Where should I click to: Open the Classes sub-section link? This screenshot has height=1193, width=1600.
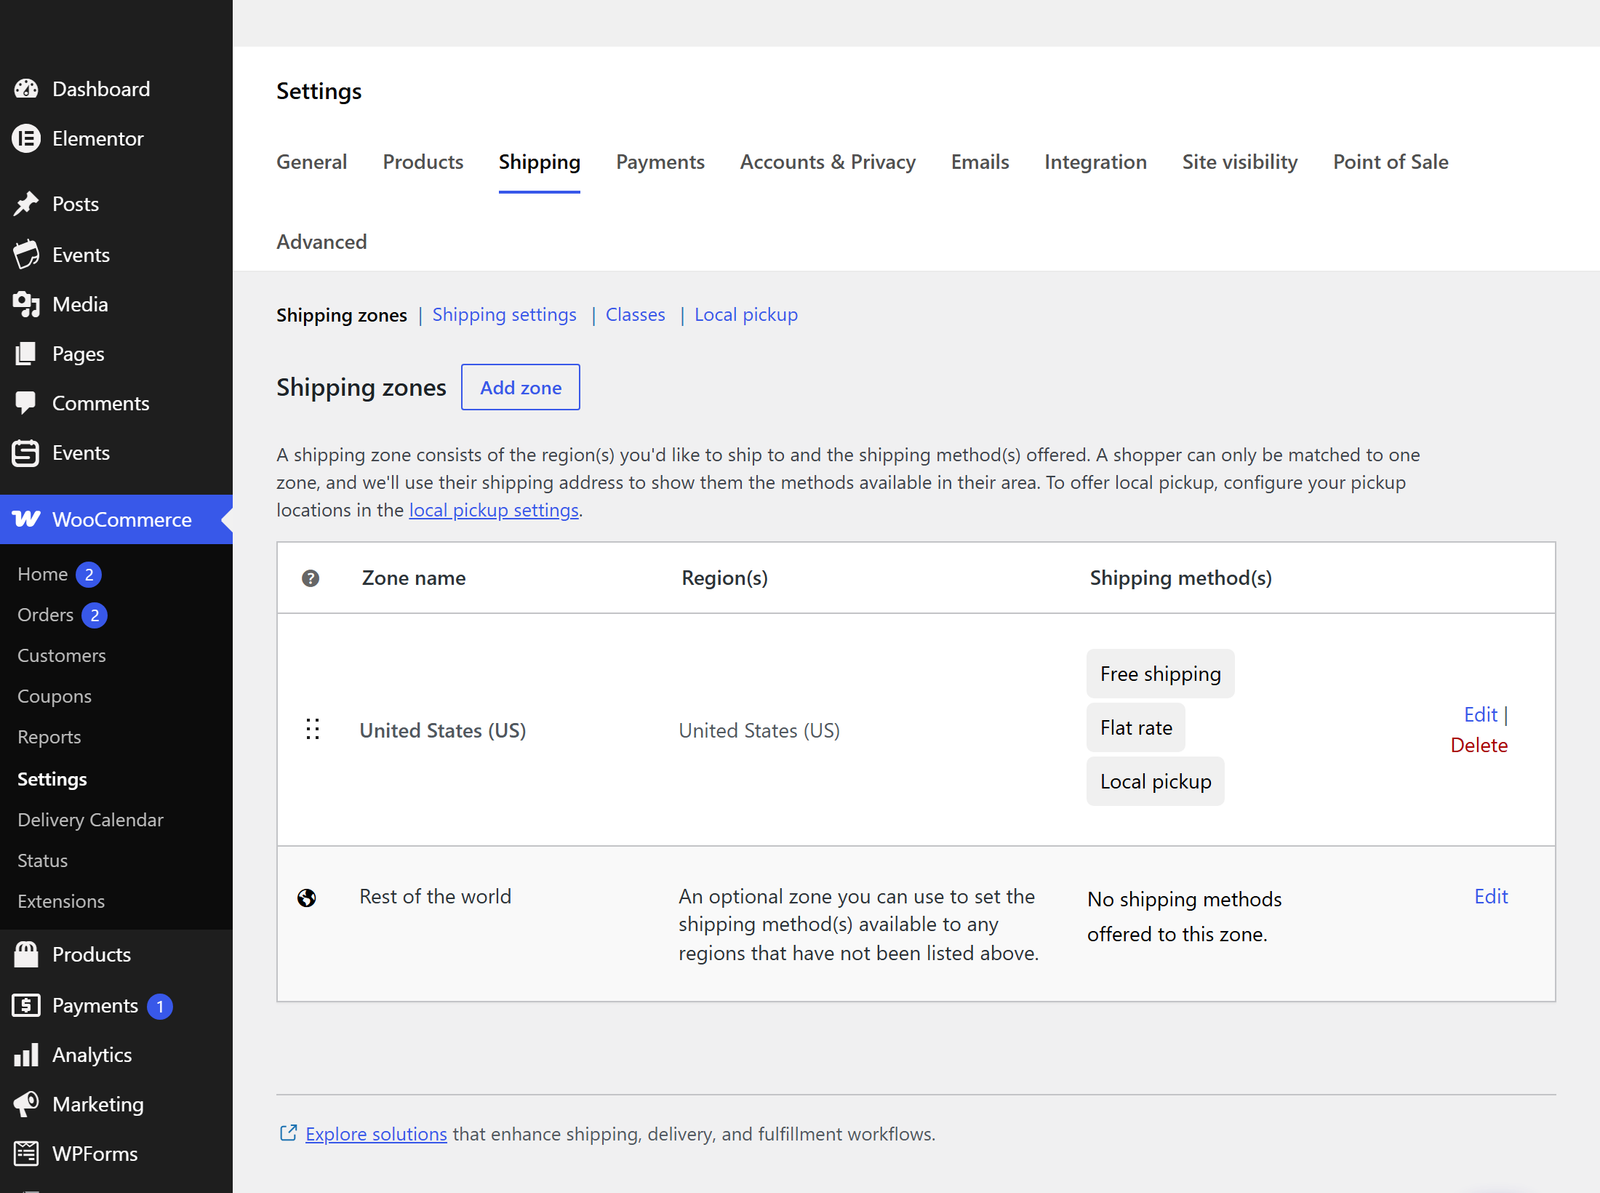[635, 315]
